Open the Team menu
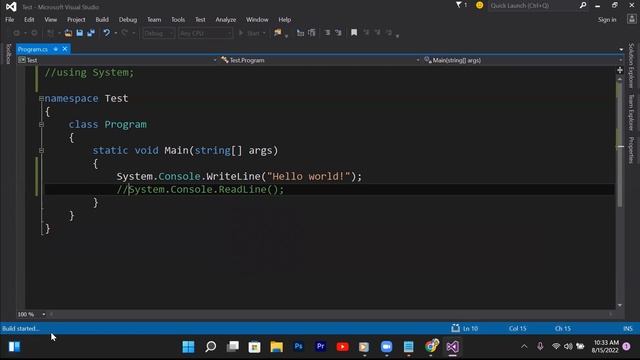The width and height of the screenshot is (640, 360). [154, 20]
